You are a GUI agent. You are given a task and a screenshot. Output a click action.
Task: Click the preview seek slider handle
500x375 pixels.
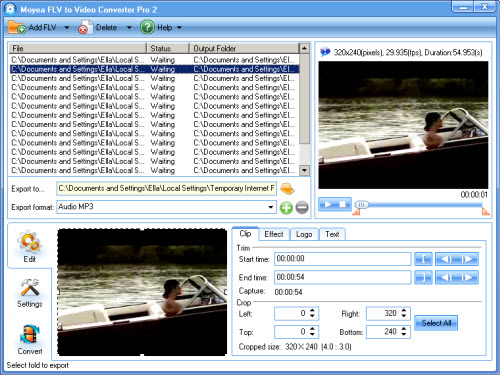[x=361, y=204]
